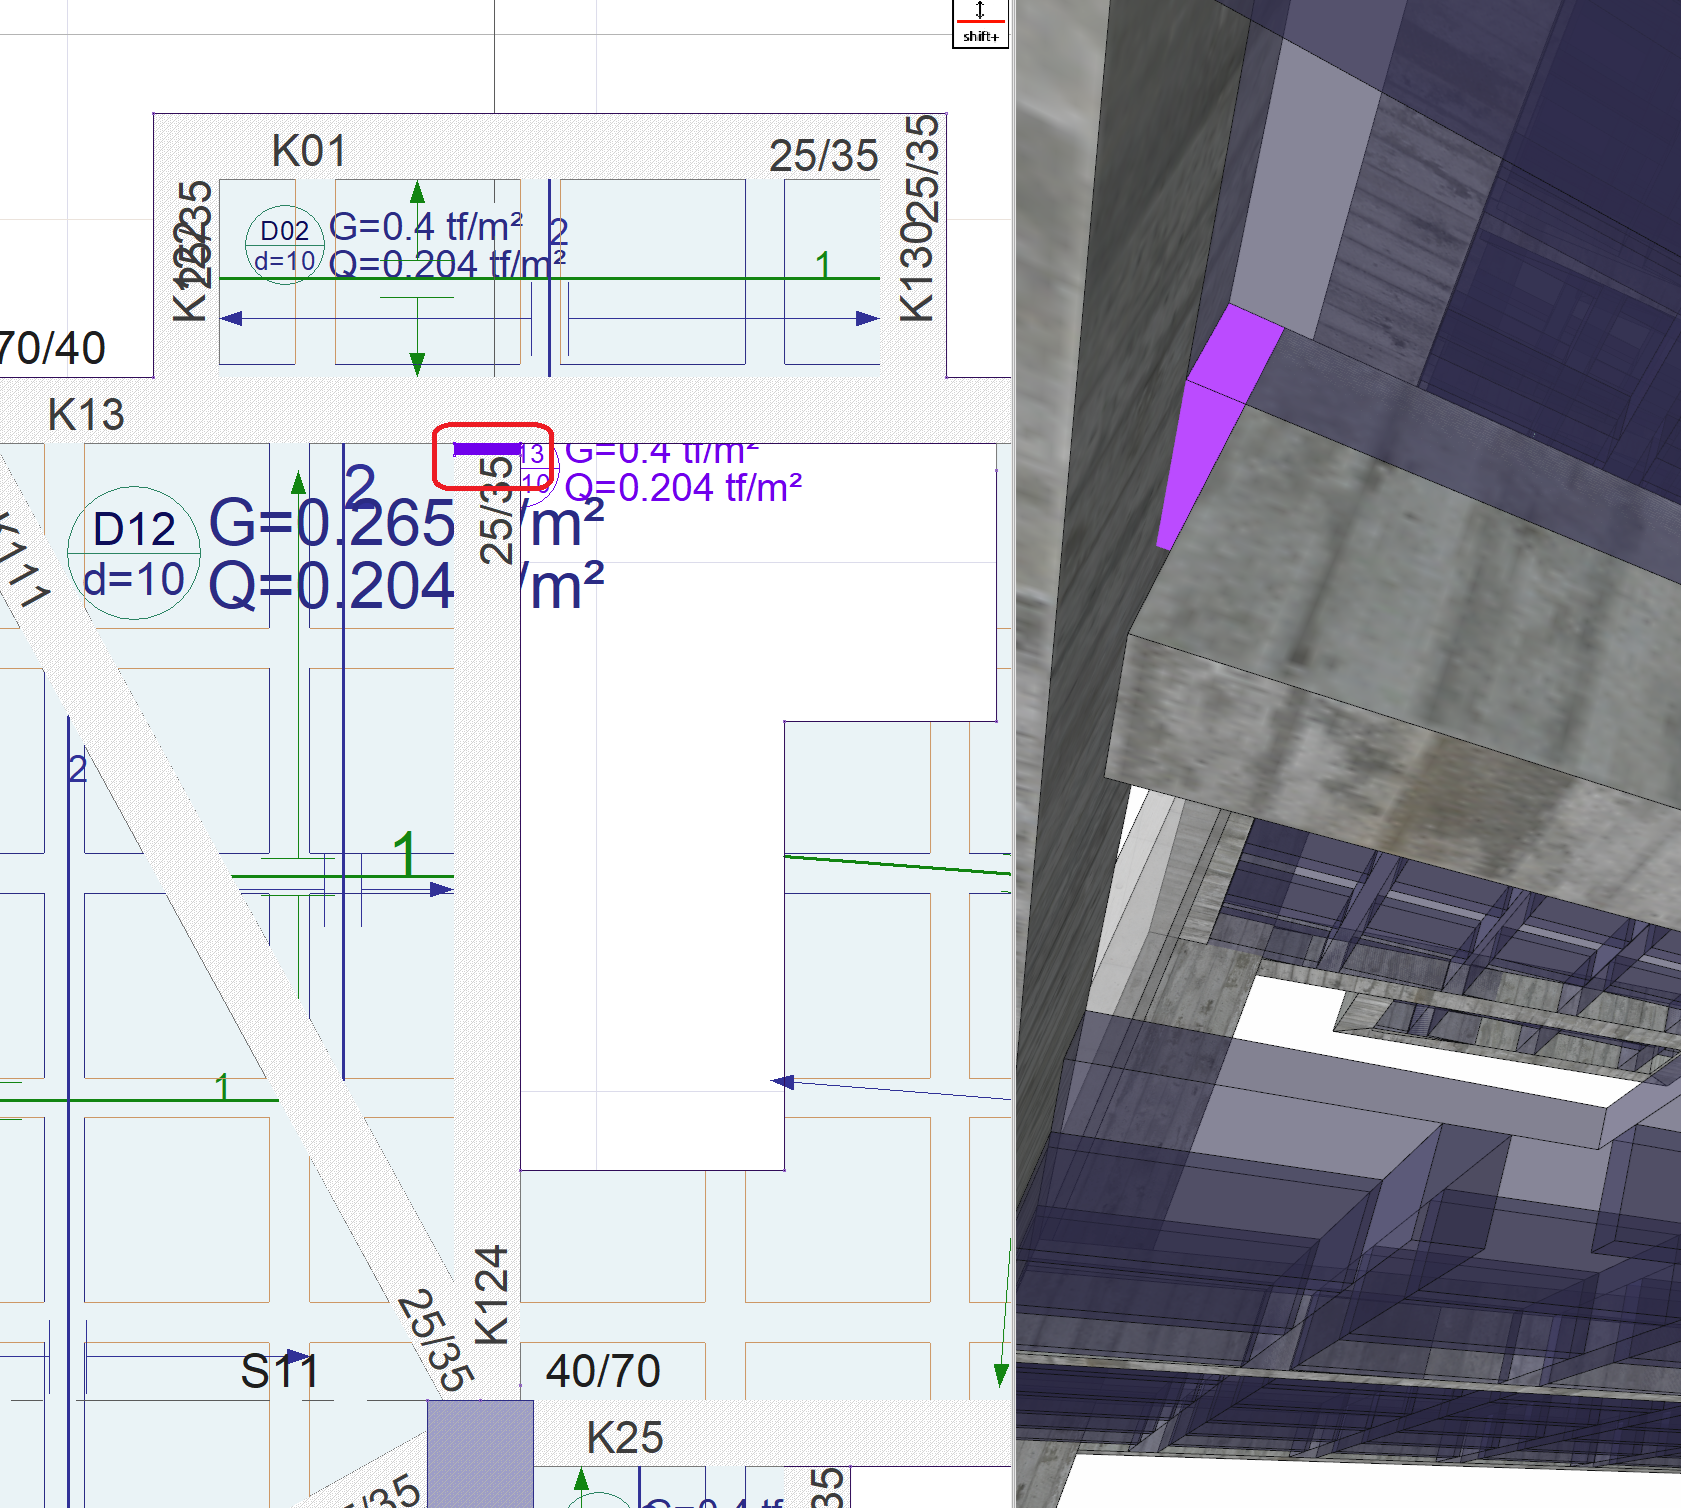This screenshot has width=1681, height=1508.
Task: Select the K13 beam label
Action: tap(86, 415)
